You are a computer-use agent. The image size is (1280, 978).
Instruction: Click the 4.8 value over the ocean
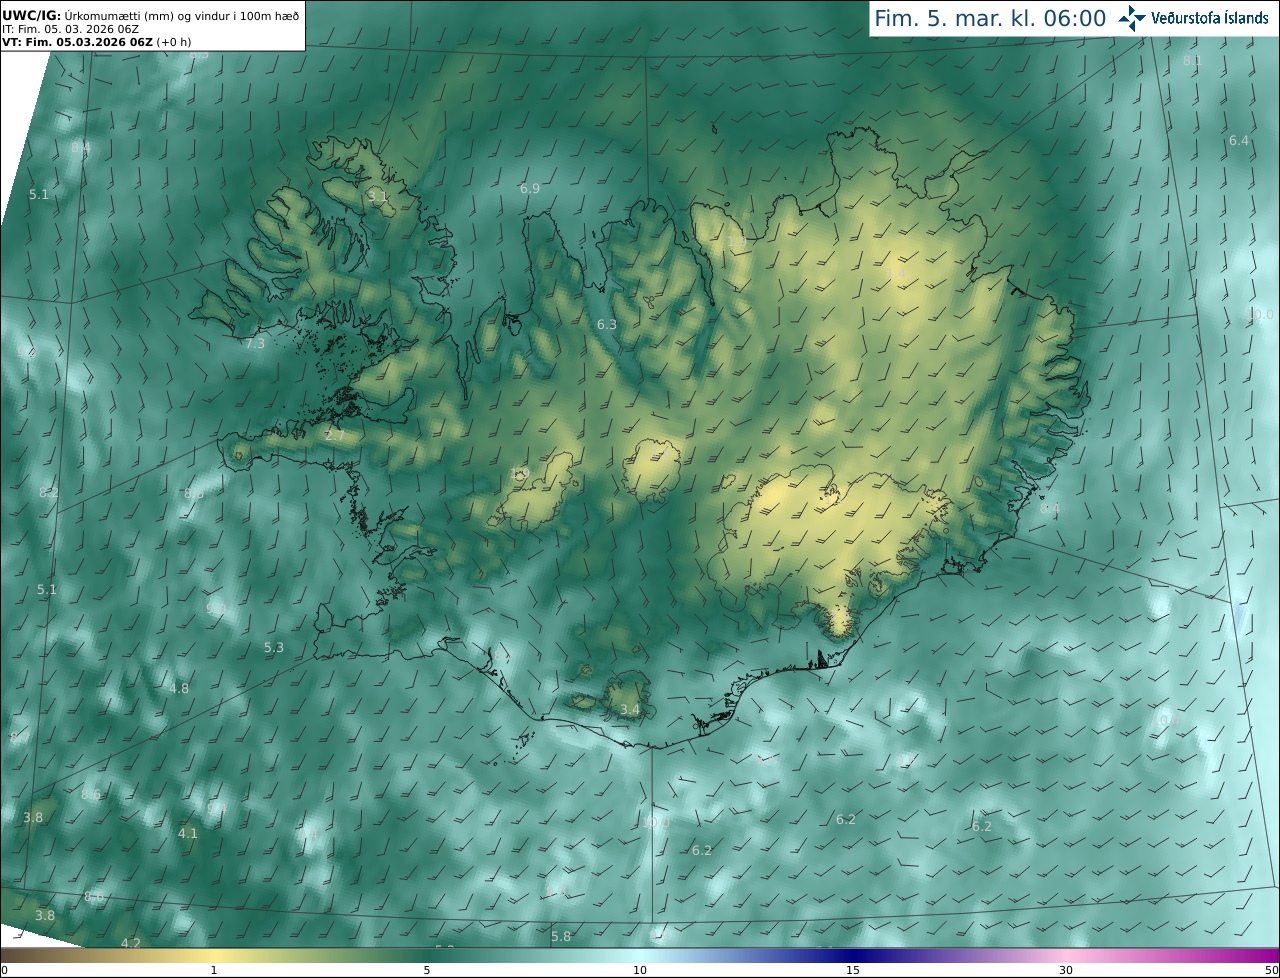[179, 688]
